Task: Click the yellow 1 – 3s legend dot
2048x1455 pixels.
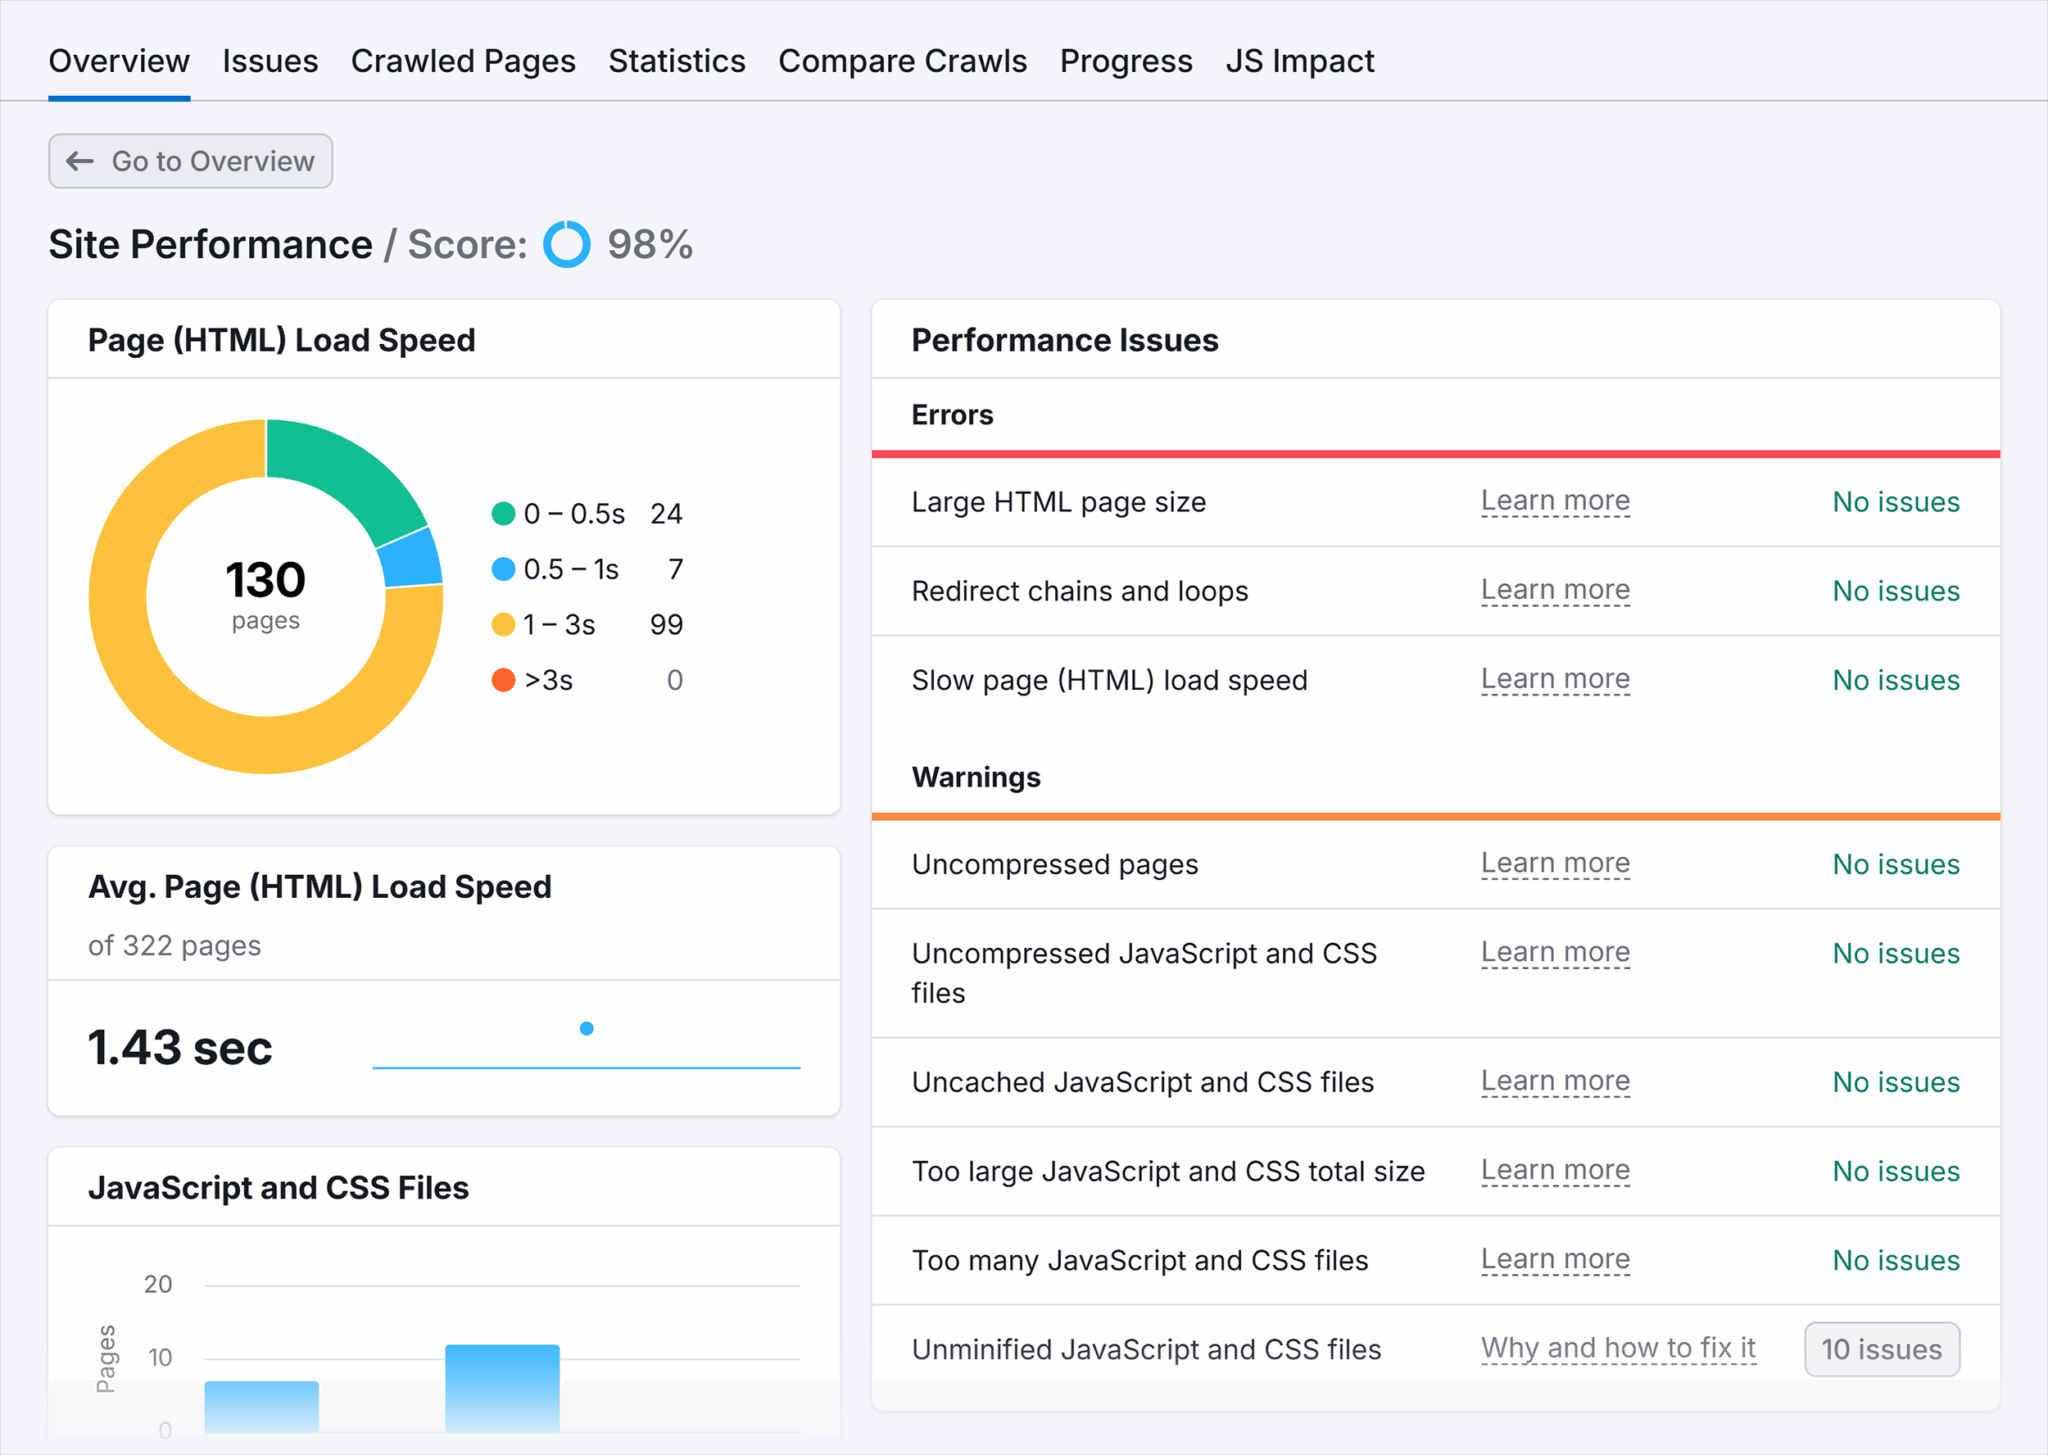Action: [x=503, y=625]
